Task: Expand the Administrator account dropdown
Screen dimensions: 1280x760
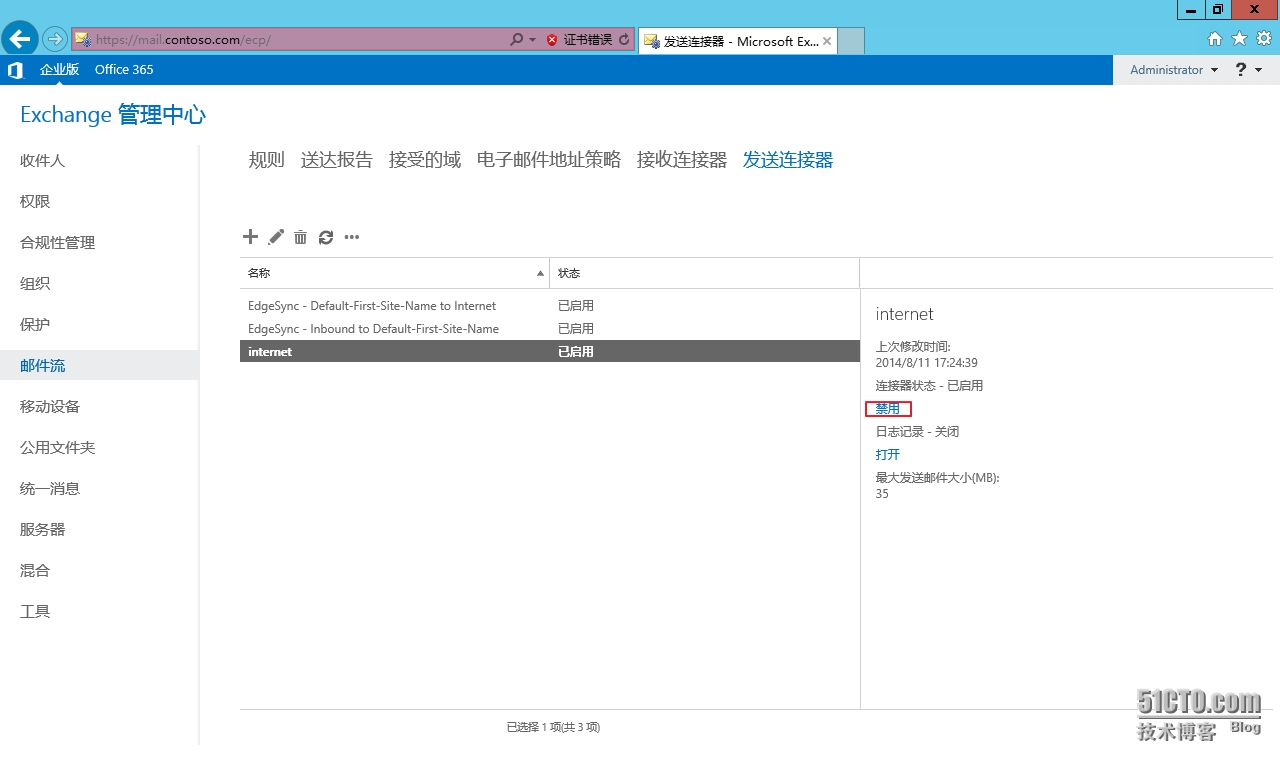Action: 1174,70
